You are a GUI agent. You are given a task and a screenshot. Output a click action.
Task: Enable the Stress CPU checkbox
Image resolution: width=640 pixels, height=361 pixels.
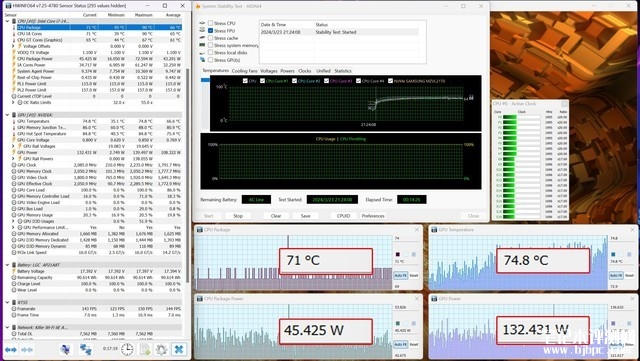[211, 23]
